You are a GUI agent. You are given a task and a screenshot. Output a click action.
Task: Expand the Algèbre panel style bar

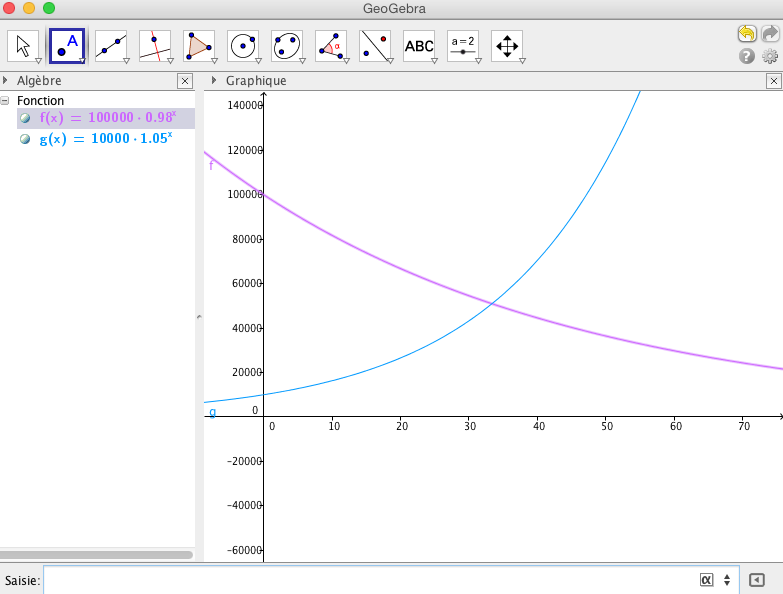click(6, 80)
